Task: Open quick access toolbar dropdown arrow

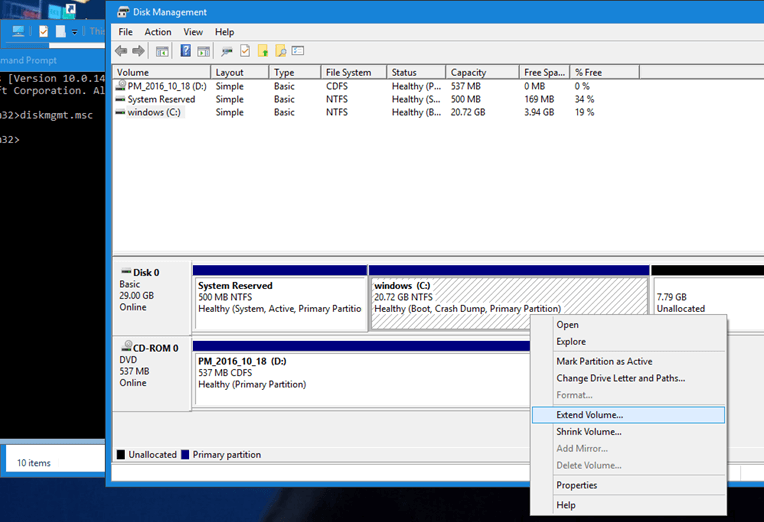Action: [74, 32]
